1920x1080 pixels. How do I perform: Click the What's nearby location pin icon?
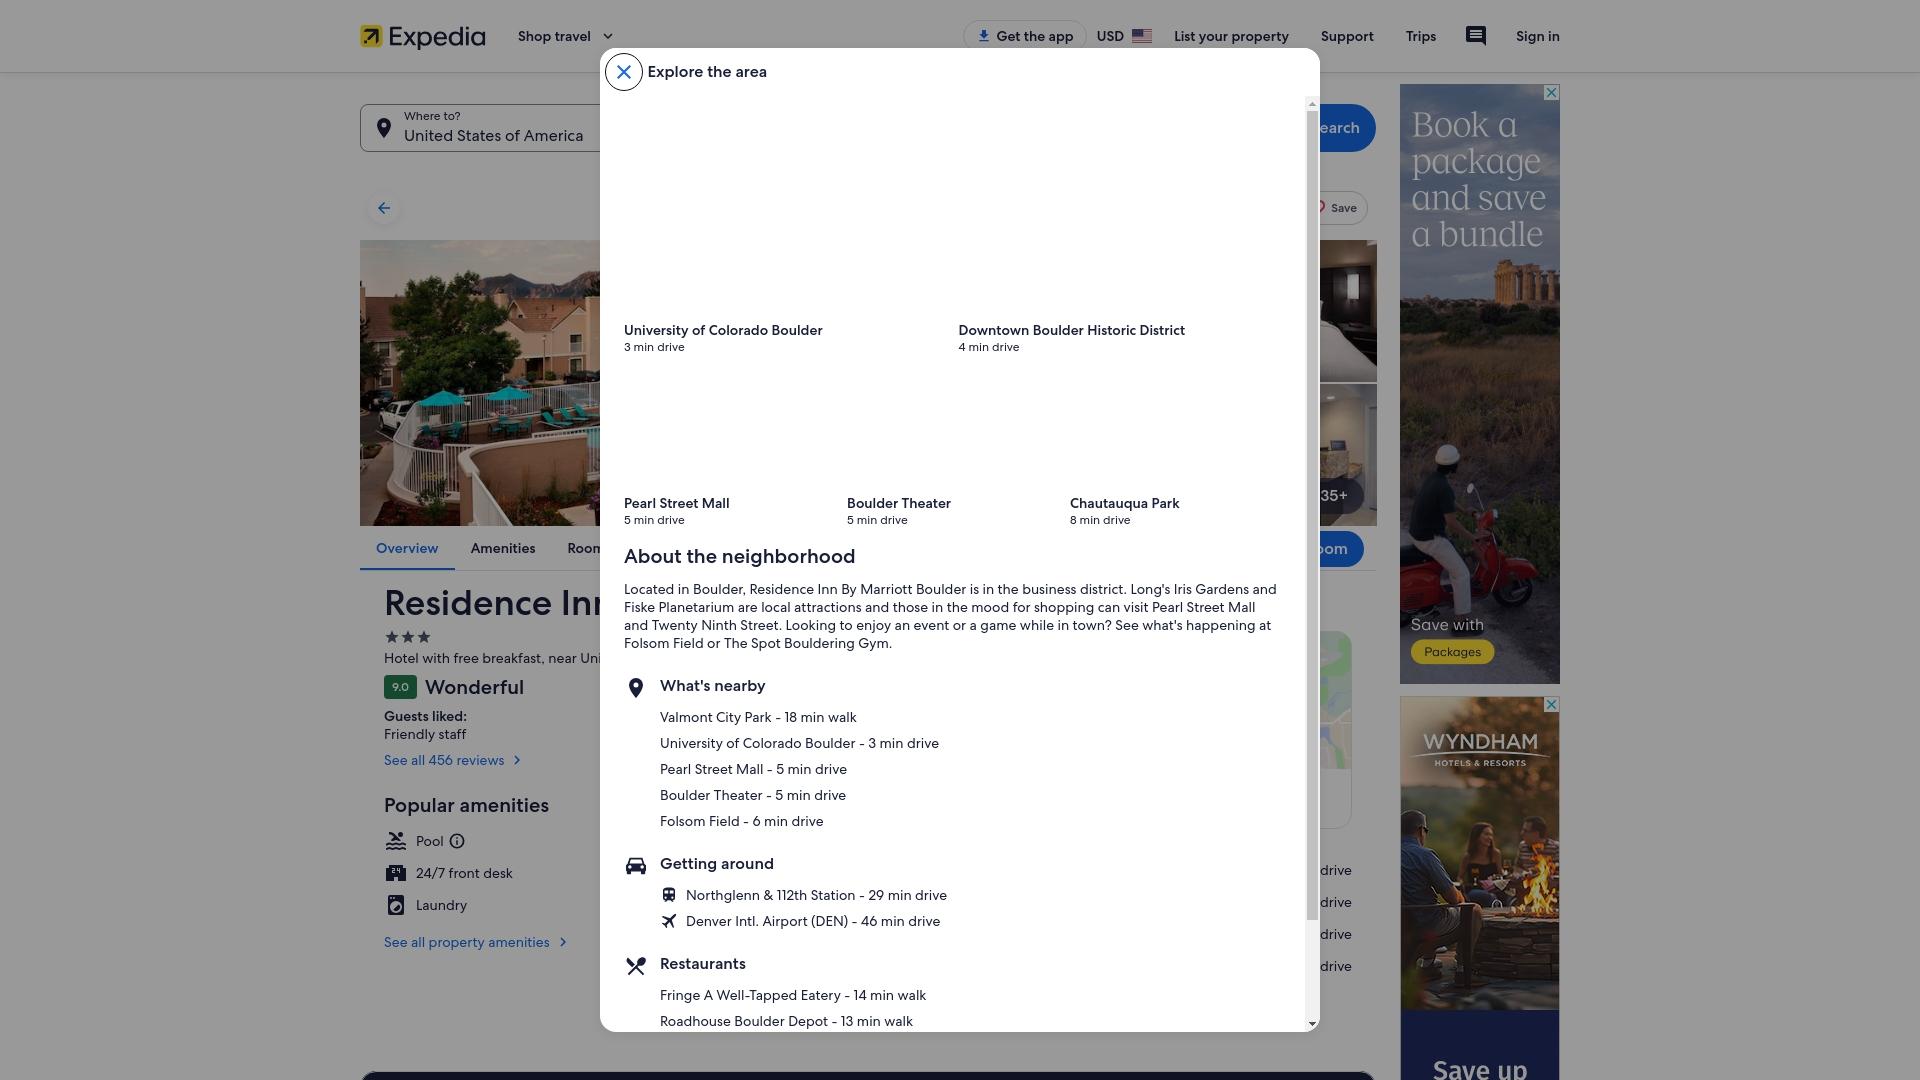(635, 688)
